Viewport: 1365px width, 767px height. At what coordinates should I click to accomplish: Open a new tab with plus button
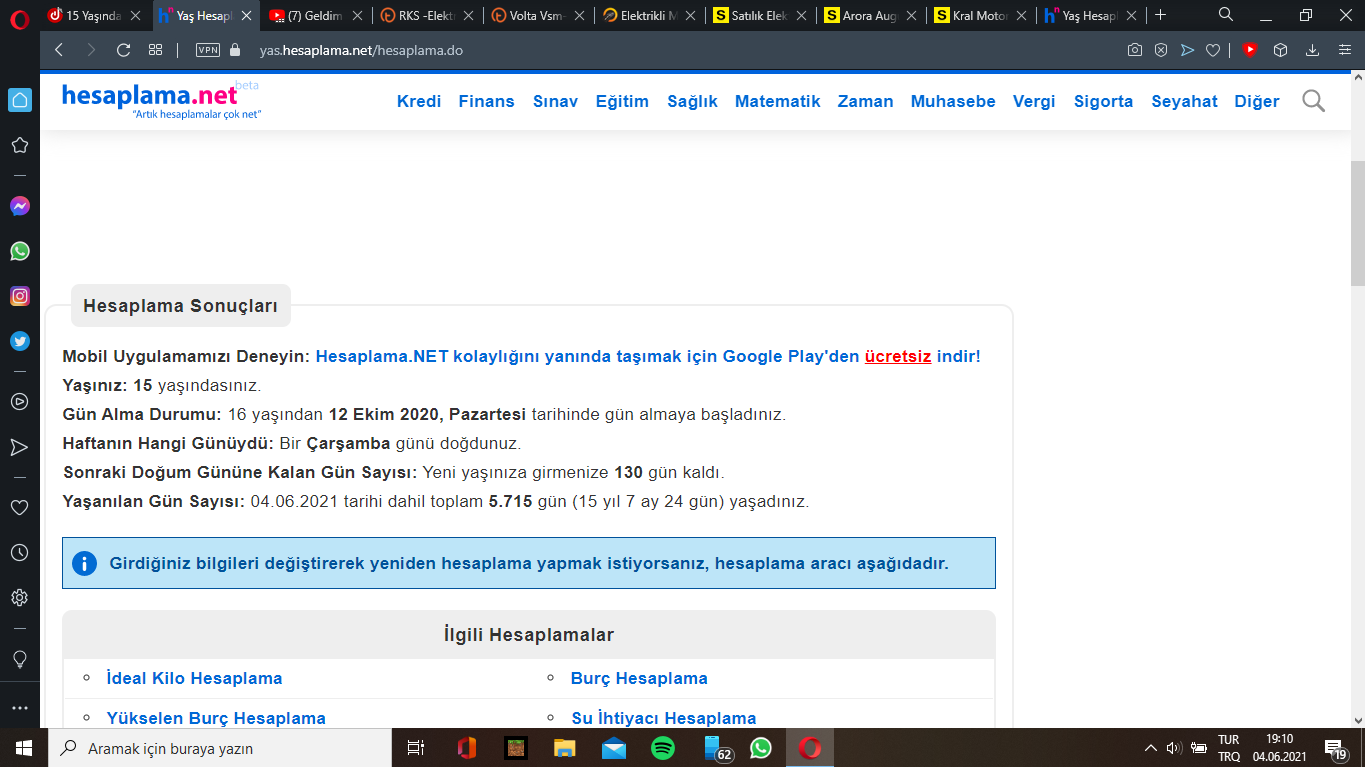coord(1160,15)
